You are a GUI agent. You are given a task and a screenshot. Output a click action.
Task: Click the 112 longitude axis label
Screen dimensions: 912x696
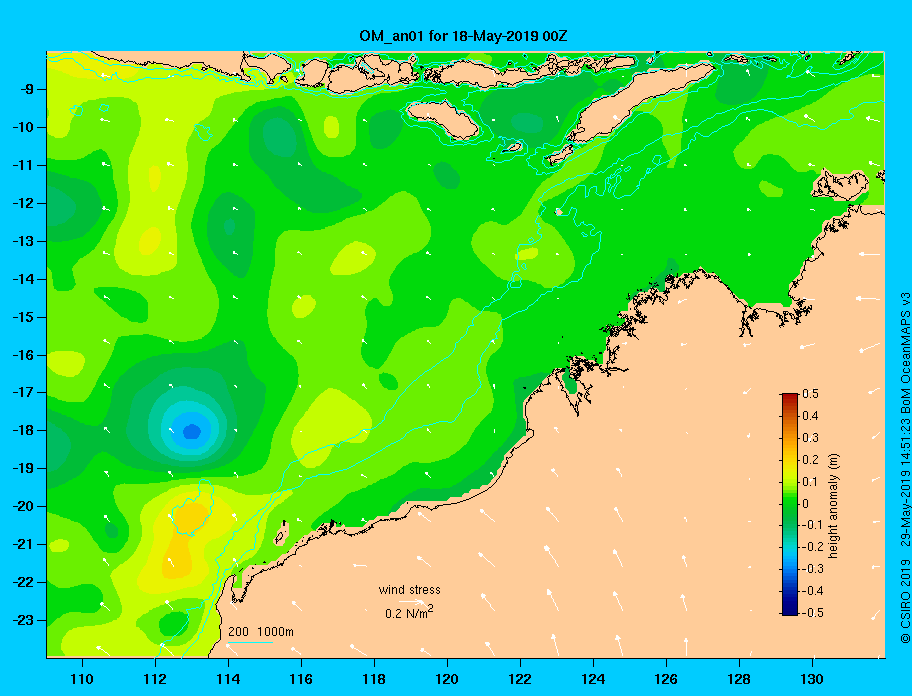[x=155, y=679]
